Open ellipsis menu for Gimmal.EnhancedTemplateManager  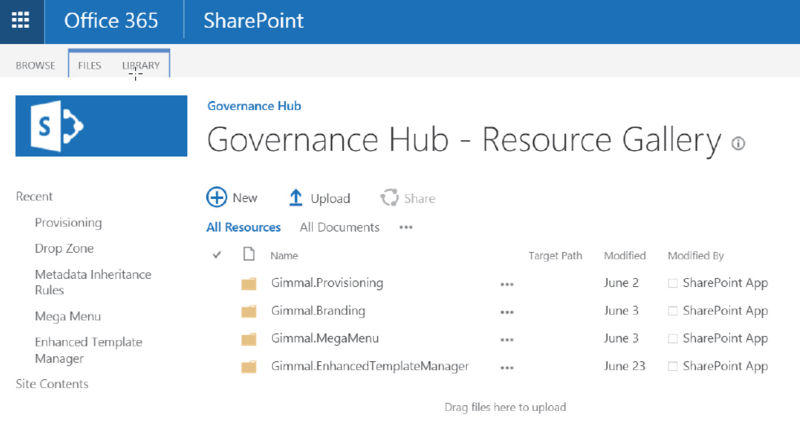tap(507, 368)
